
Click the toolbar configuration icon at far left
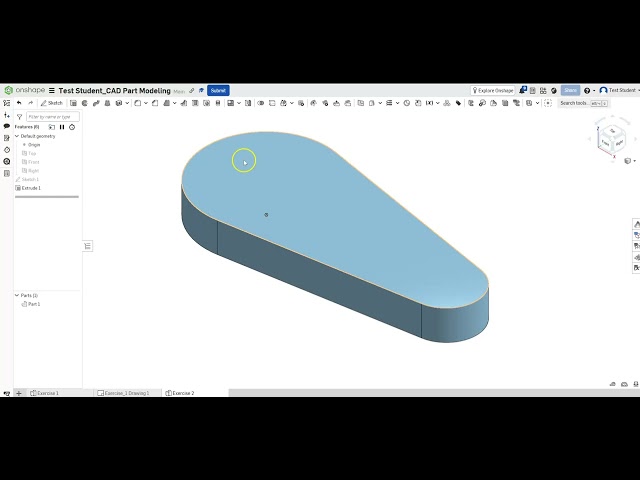coord(7,103)
